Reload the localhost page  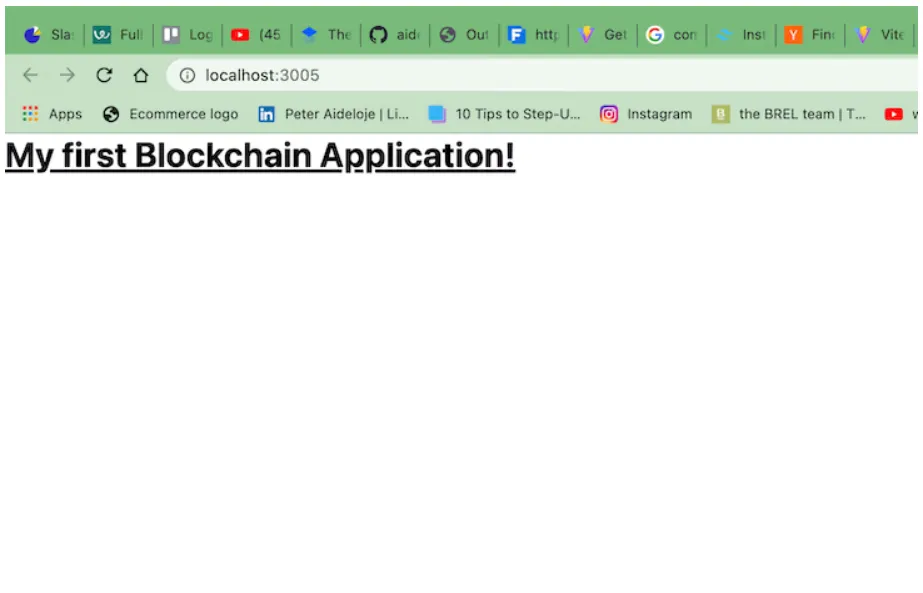point(104,75)
